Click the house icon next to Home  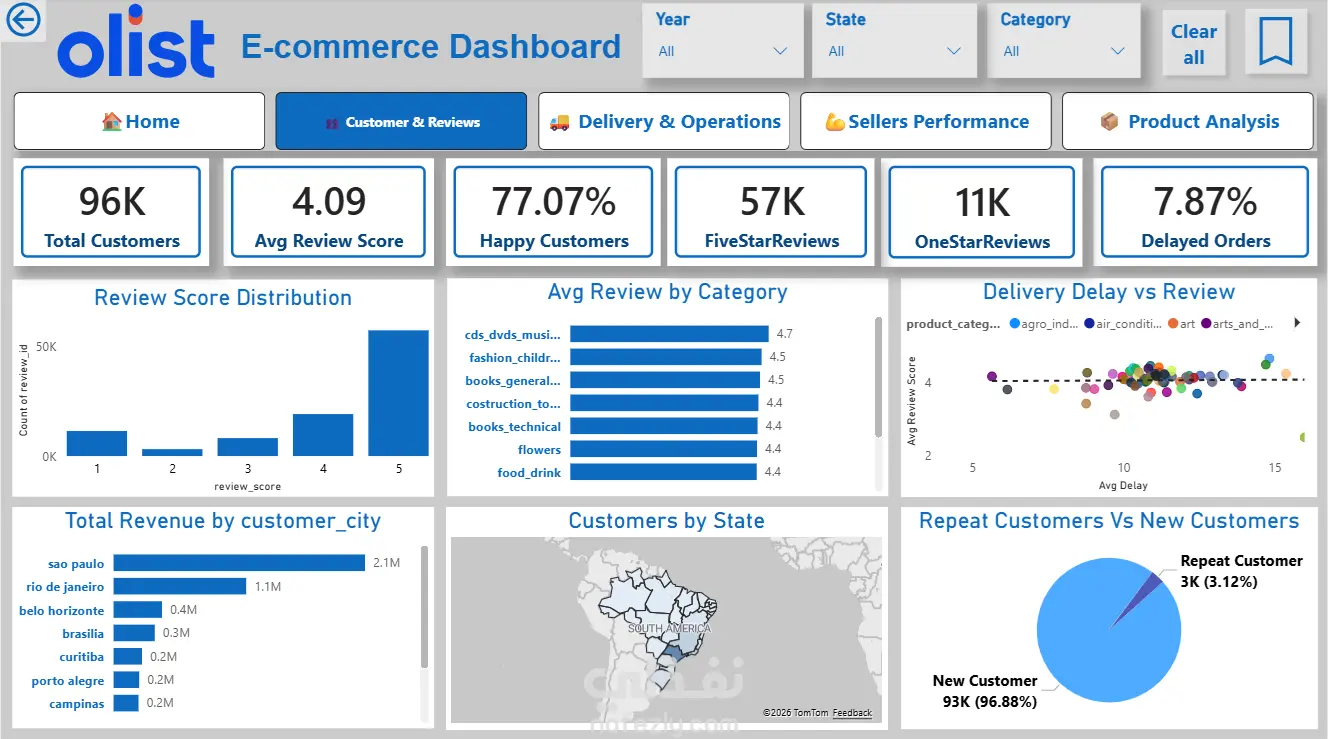tap(111, 122)
